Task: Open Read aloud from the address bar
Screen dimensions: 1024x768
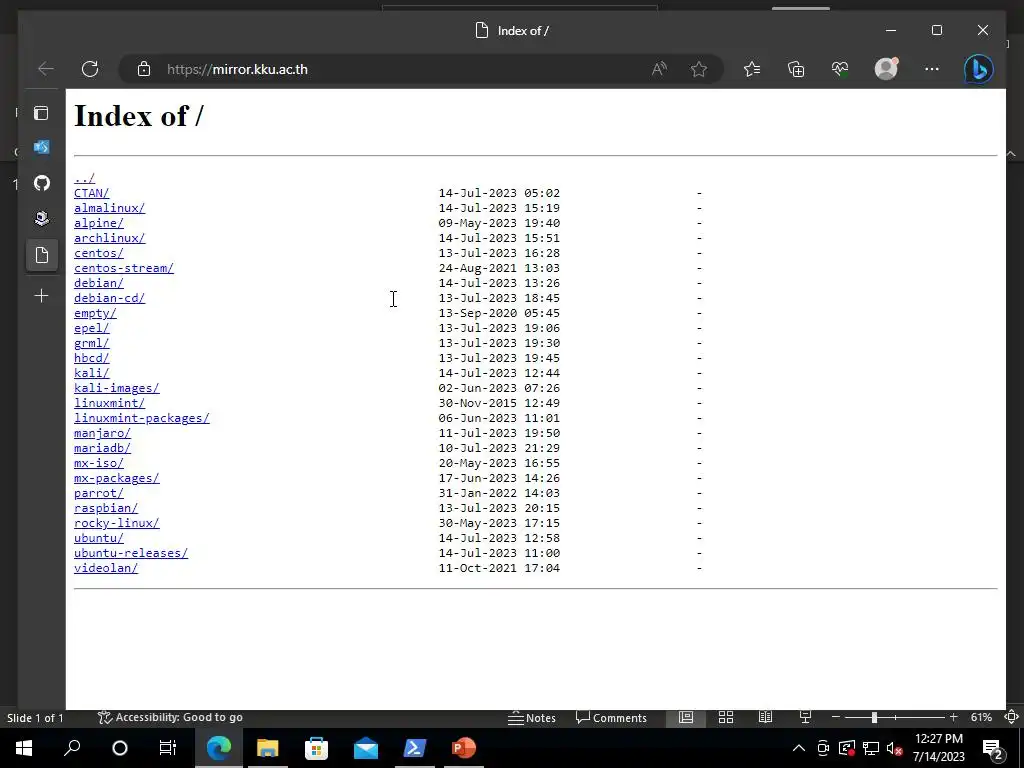Action: click(660, 69)
